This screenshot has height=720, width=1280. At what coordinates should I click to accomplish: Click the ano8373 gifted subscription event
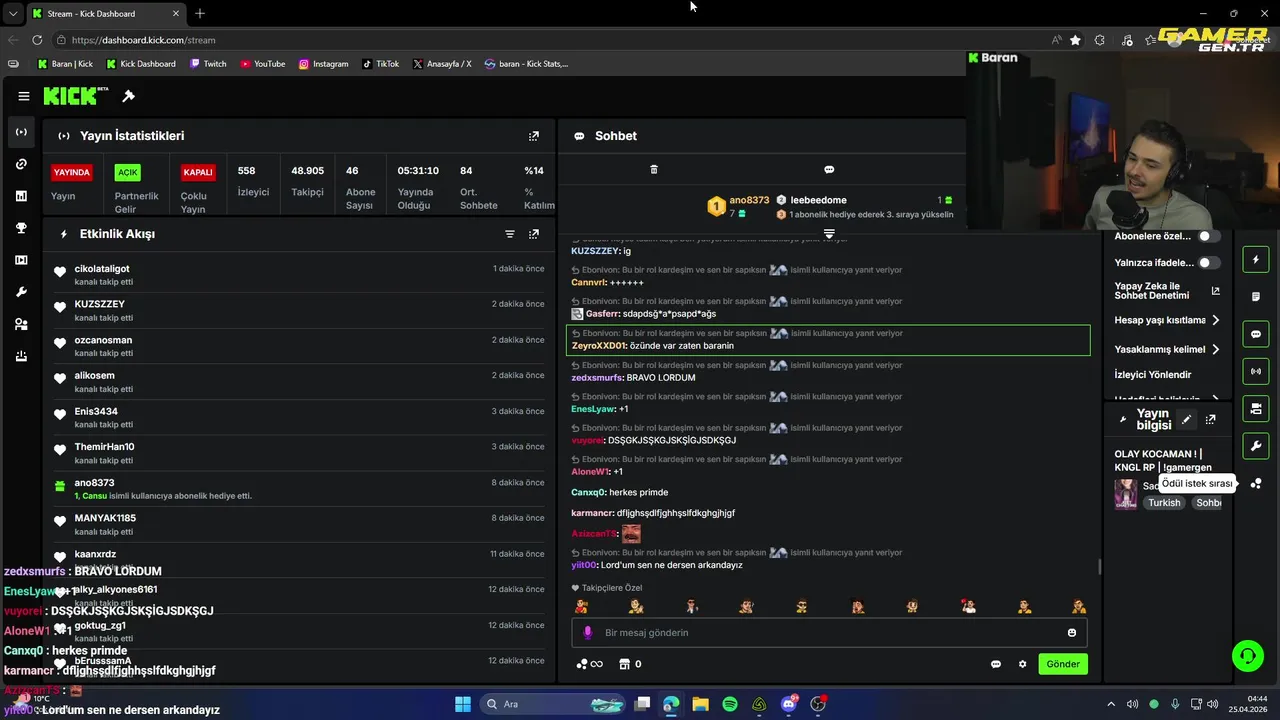tap(300, 489)
